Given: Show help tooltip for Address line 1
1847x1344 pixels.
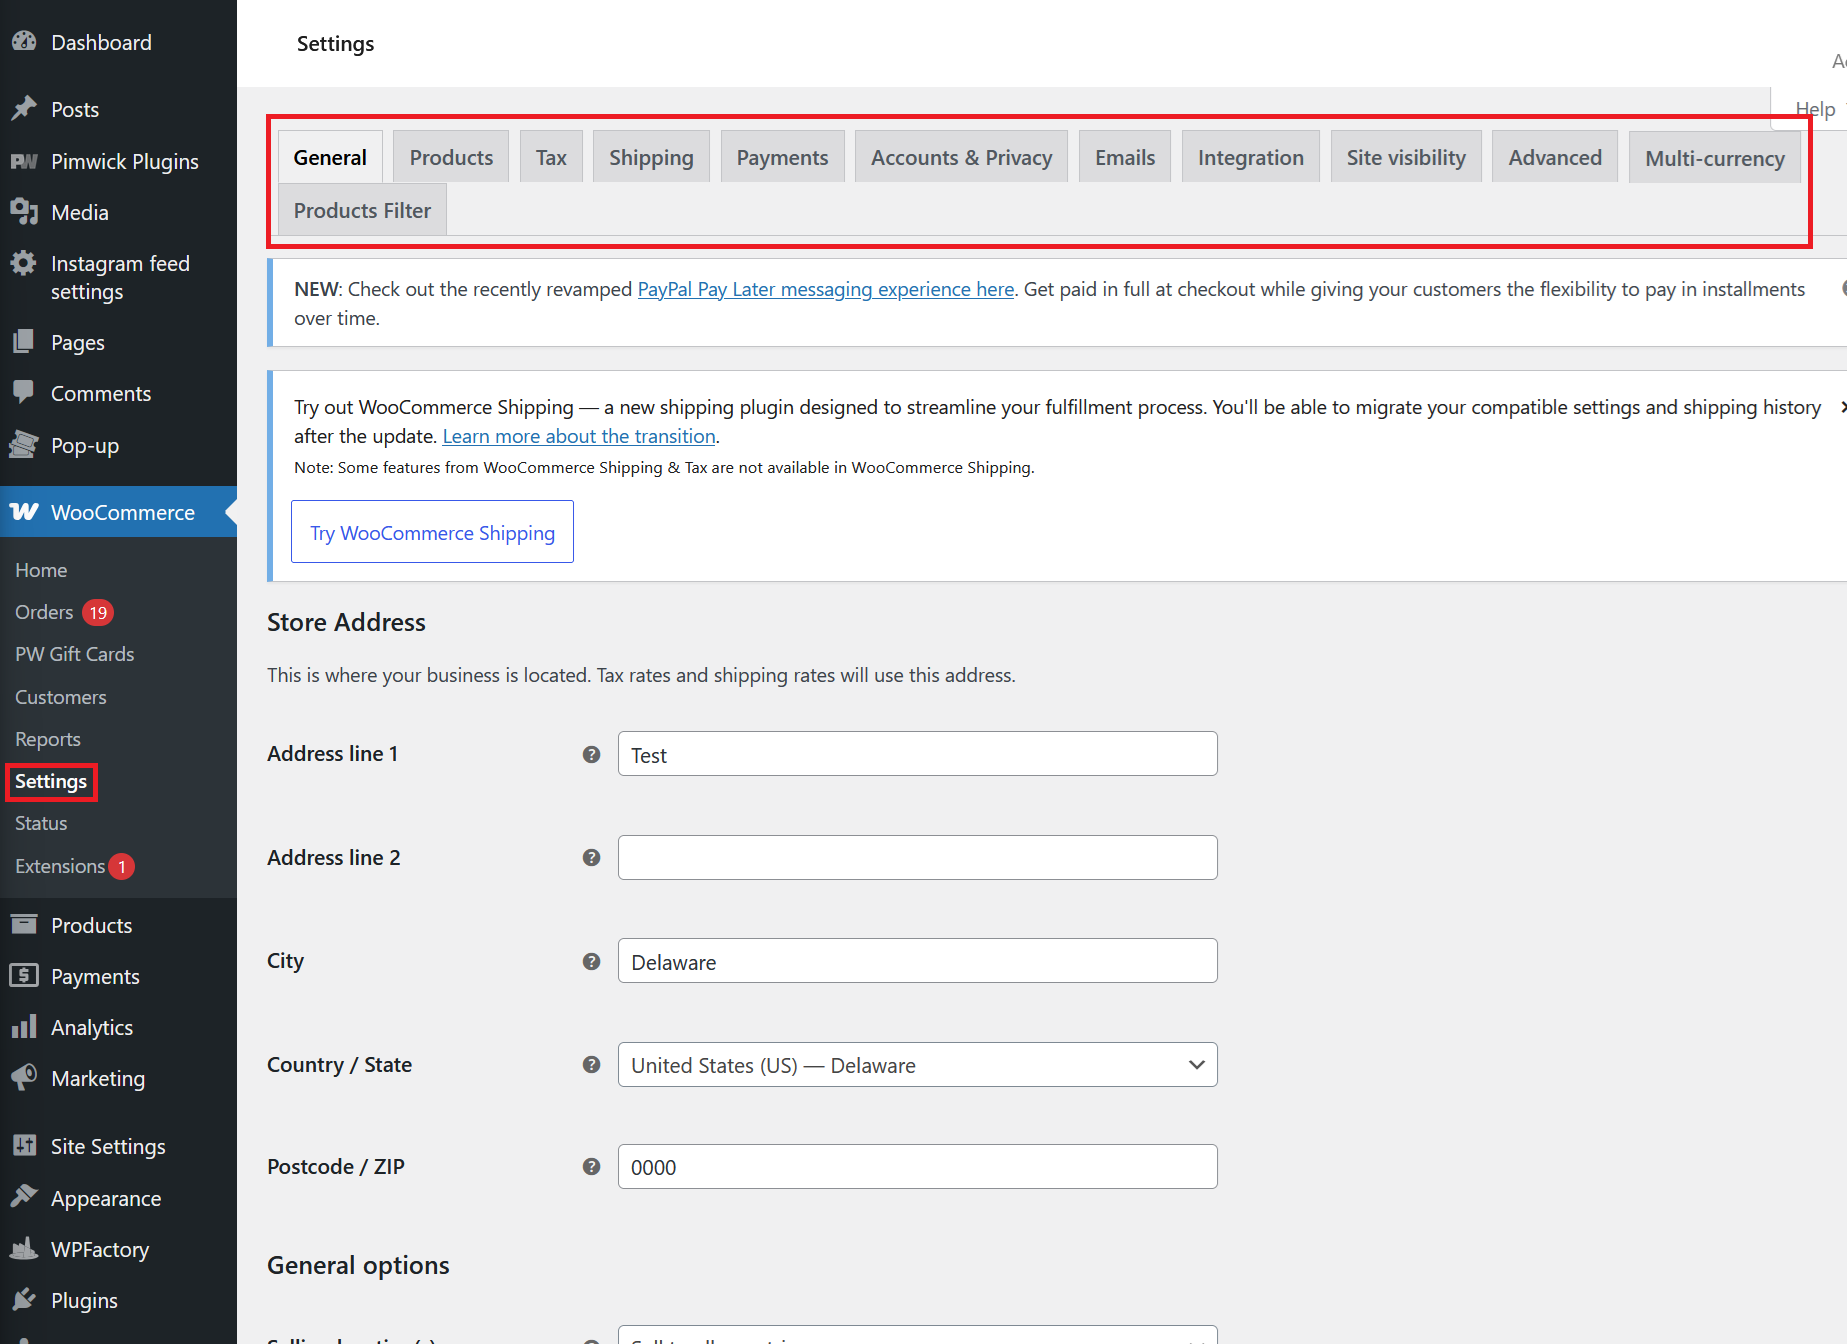Looking at the screenshot, I should coord(592,754).
